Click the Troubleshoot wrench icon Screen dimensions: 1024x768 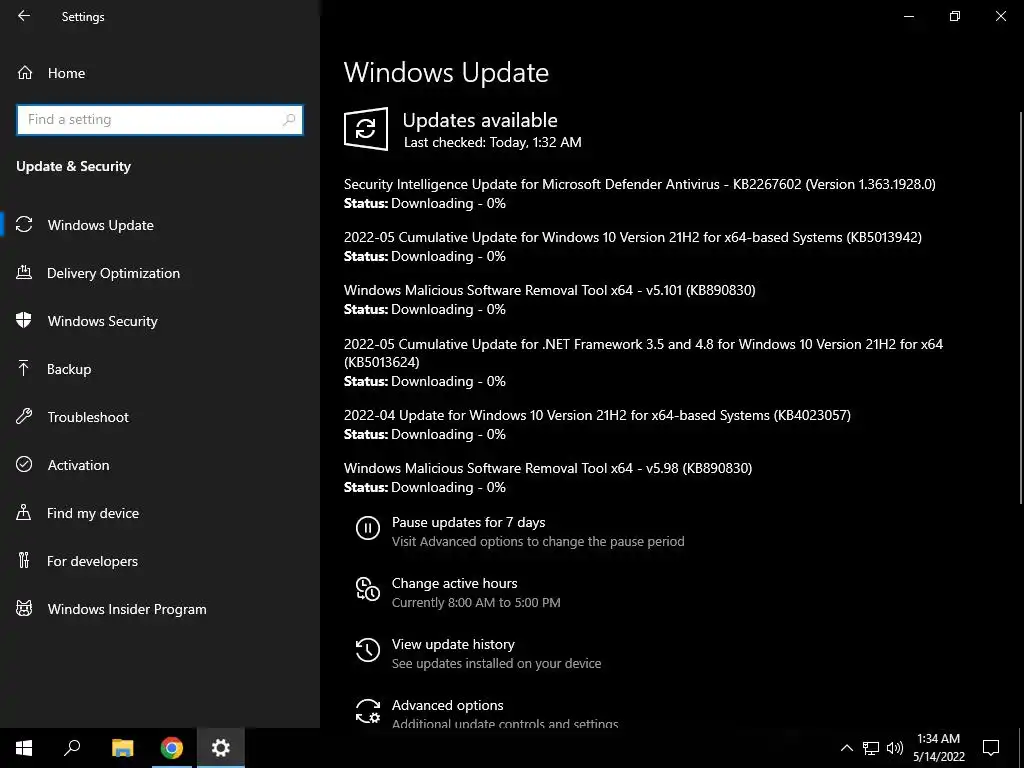pyautogui.click(x=24, y=416)
